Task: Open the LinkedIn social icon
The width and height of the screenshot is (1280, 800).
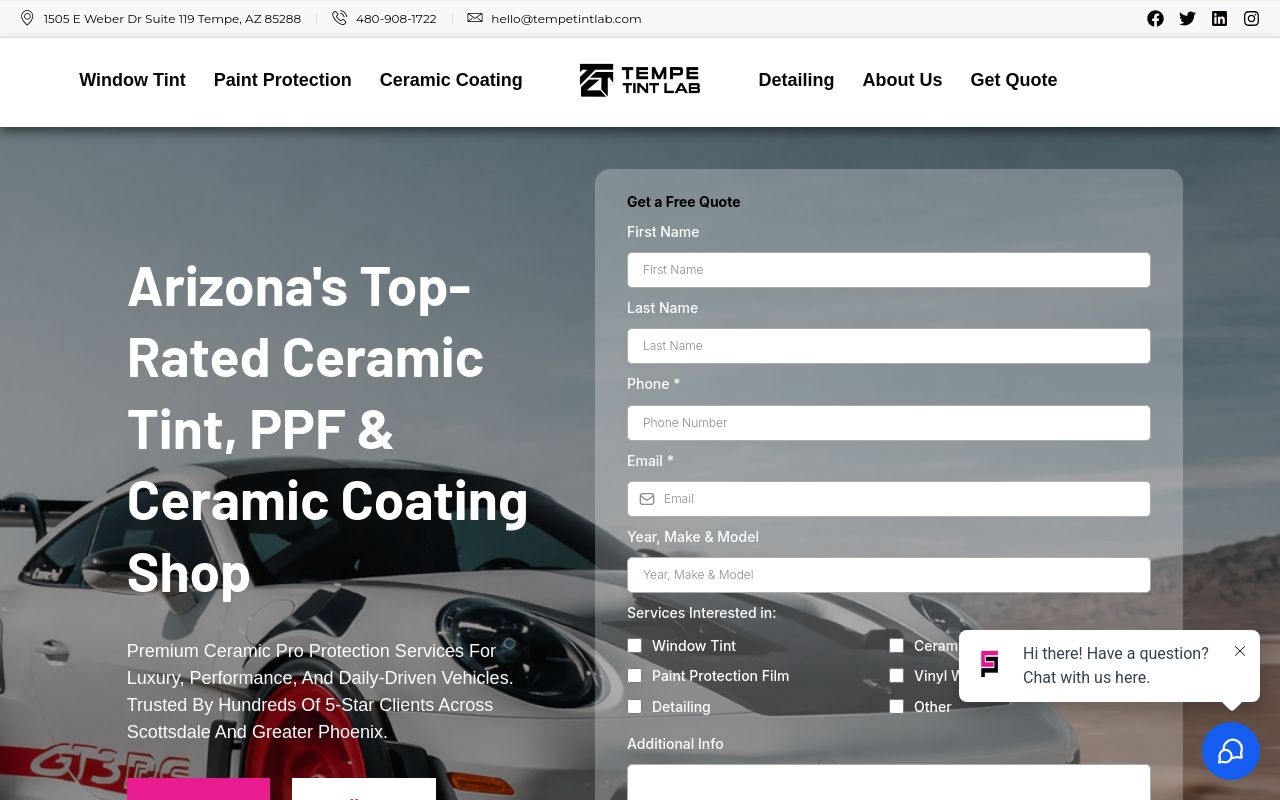Action: click(1219, 18)
